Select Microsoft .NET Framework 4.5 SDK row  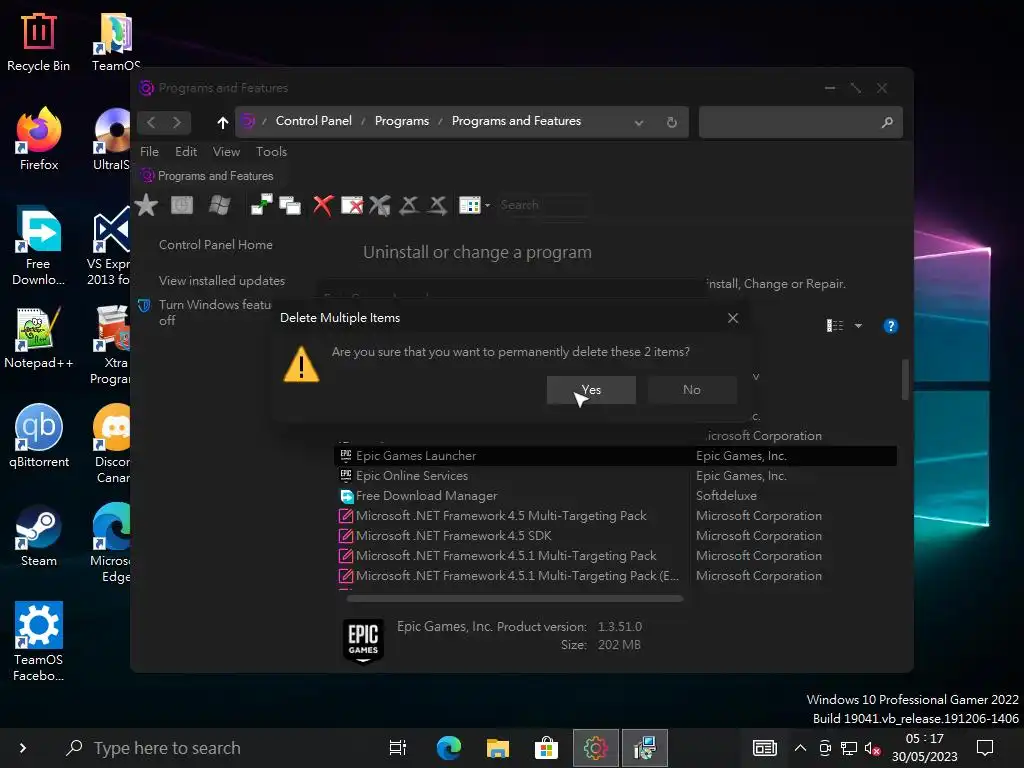coord(615,536)
